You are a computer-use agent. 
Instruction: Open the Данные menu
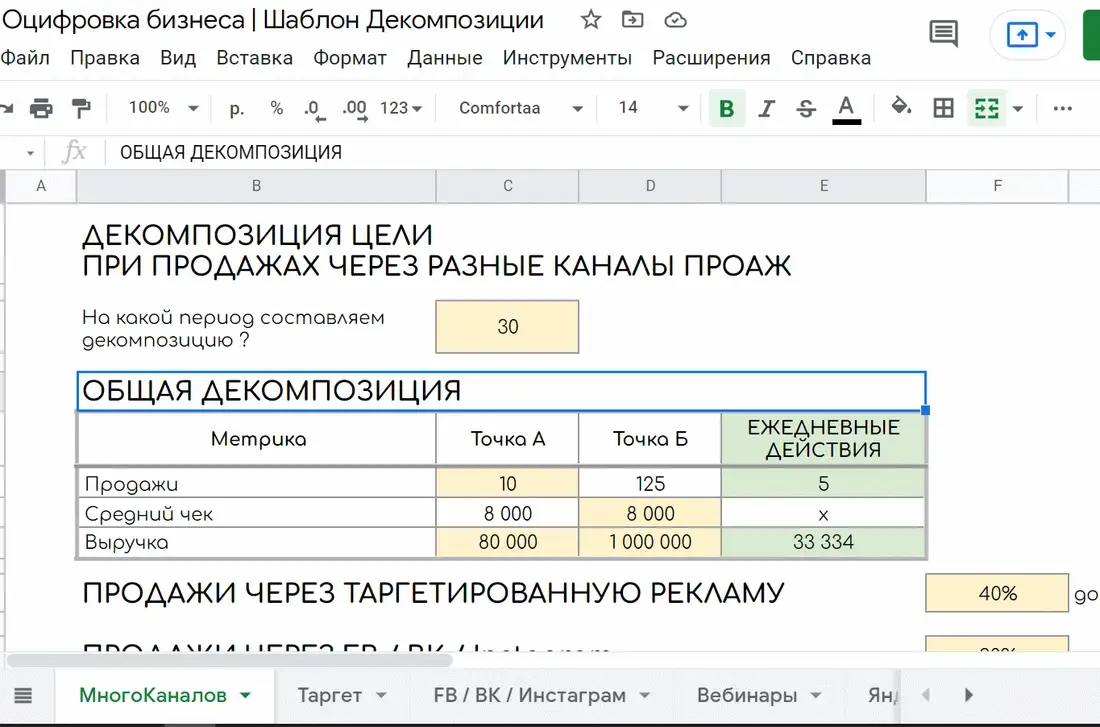pos(445,58)
